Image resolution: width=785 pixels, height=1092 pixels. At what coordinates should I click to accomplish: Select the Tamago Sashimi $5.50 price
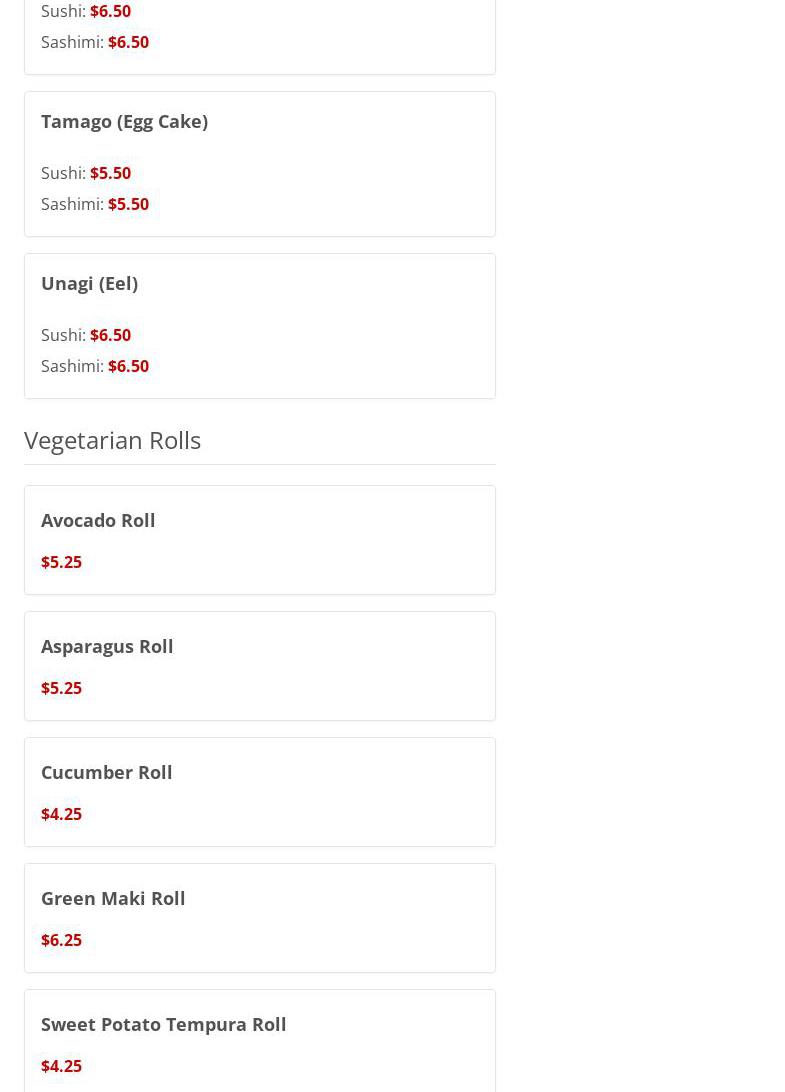(x=128, y=204)
